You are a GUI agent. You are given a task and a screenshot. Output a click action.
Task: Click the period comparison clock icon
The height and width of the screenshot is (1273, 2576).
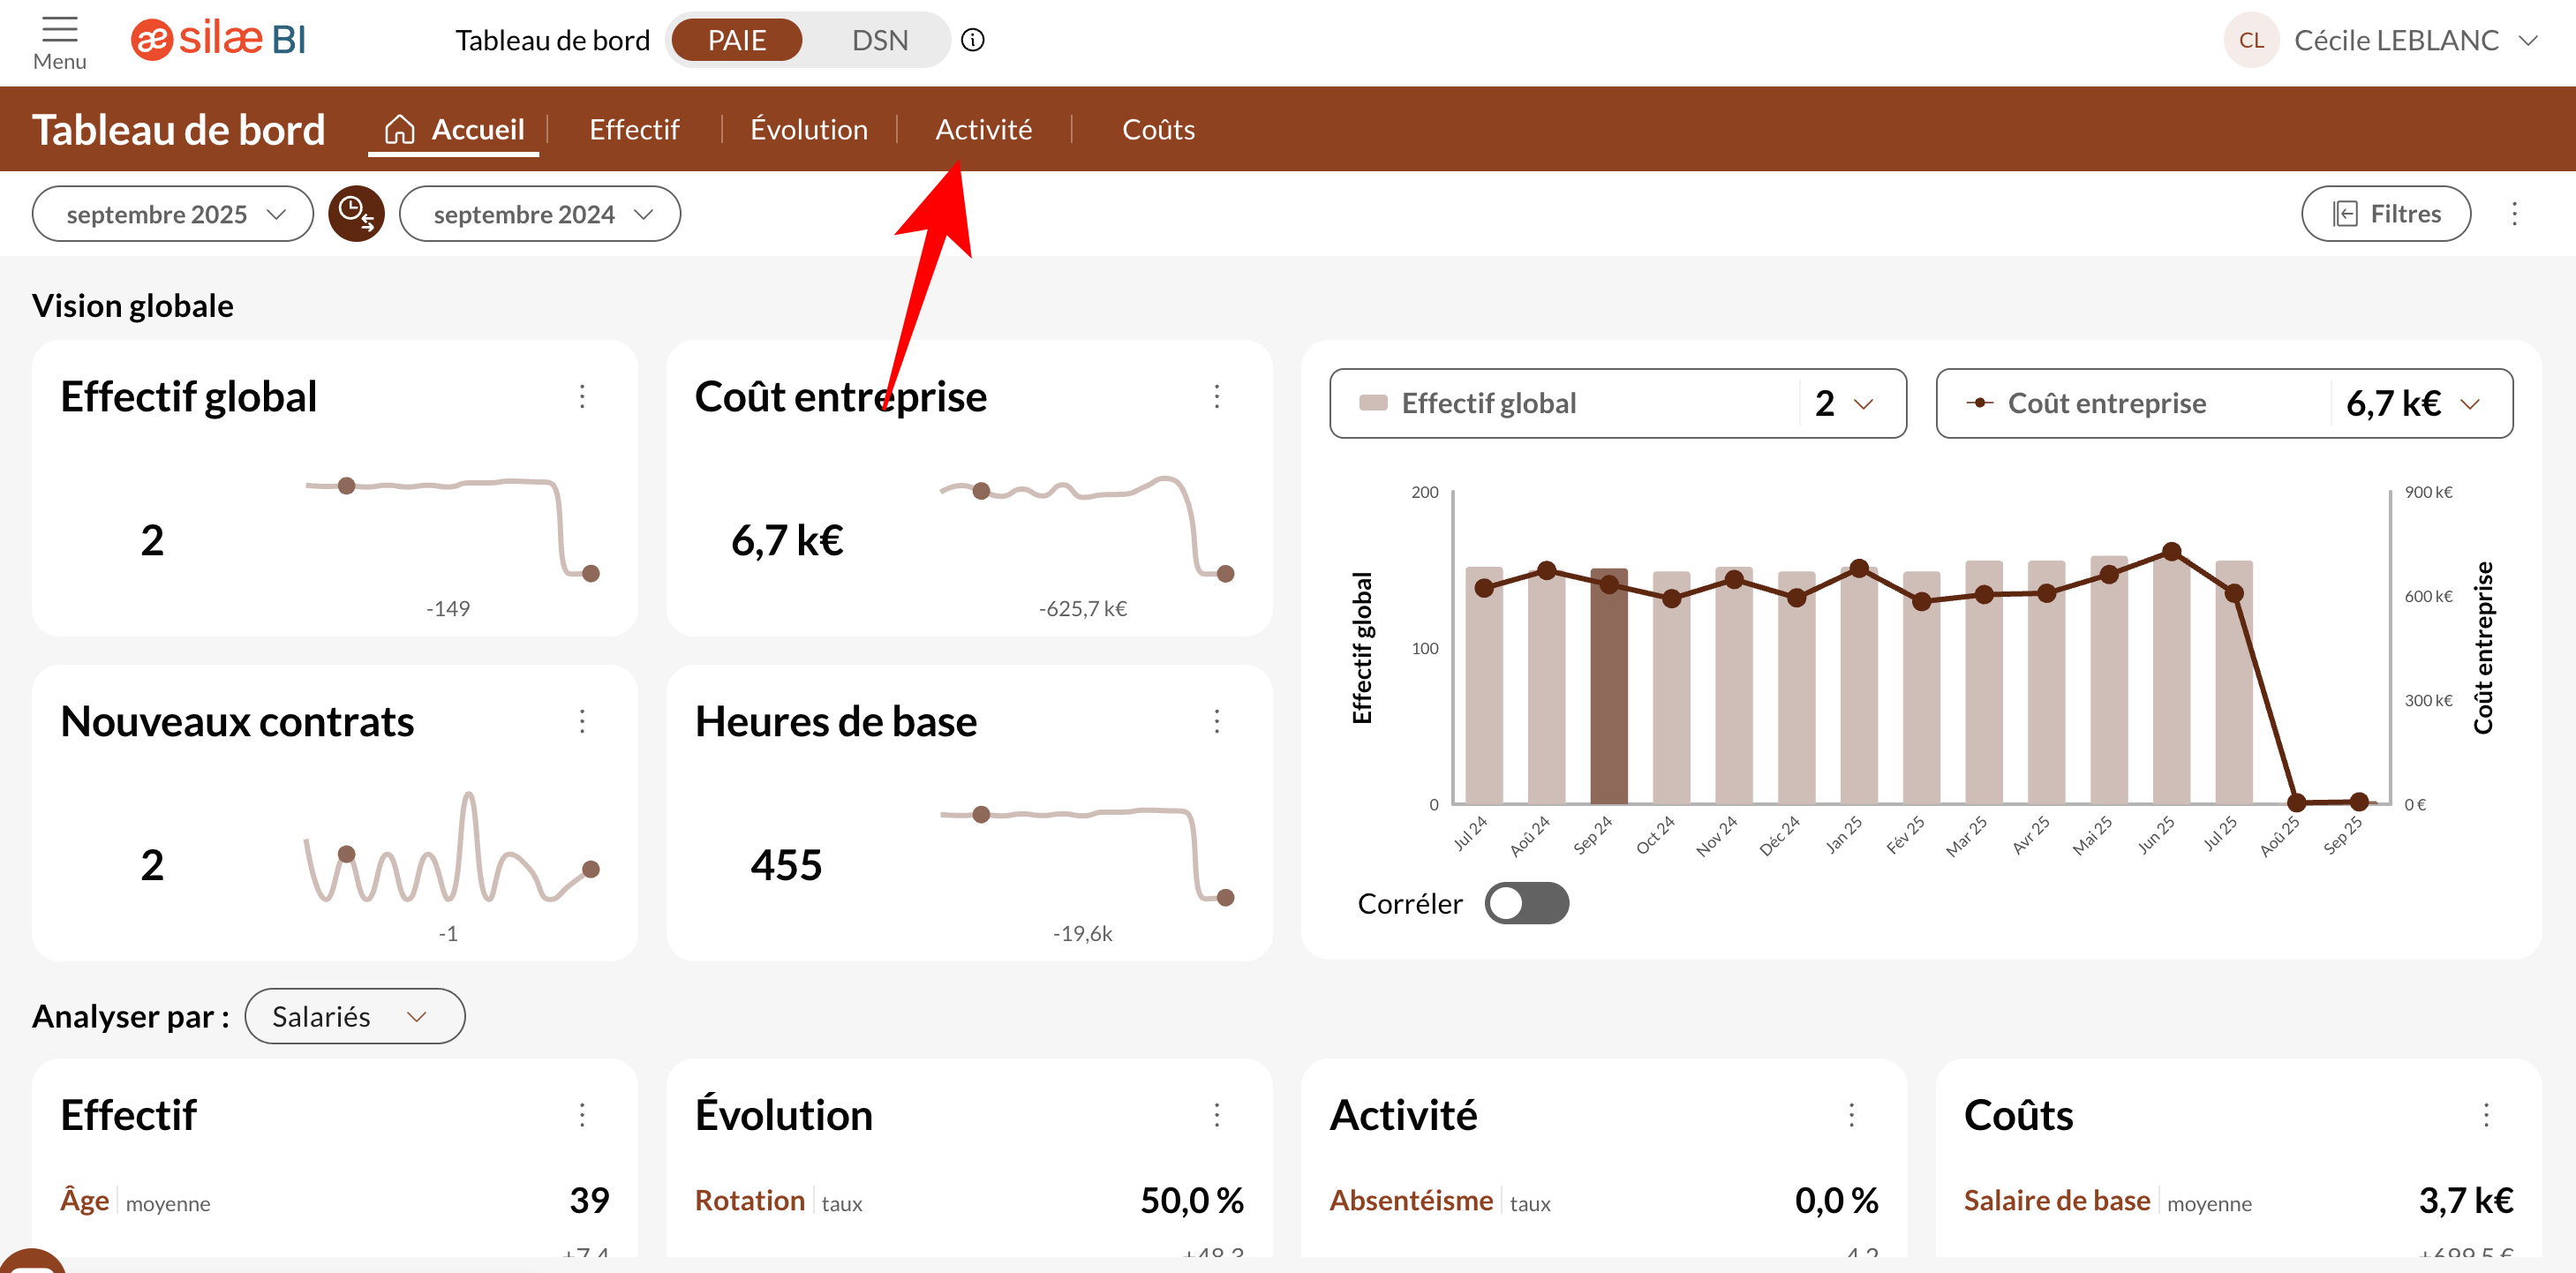pyautogui.click(x=356, y=213)
